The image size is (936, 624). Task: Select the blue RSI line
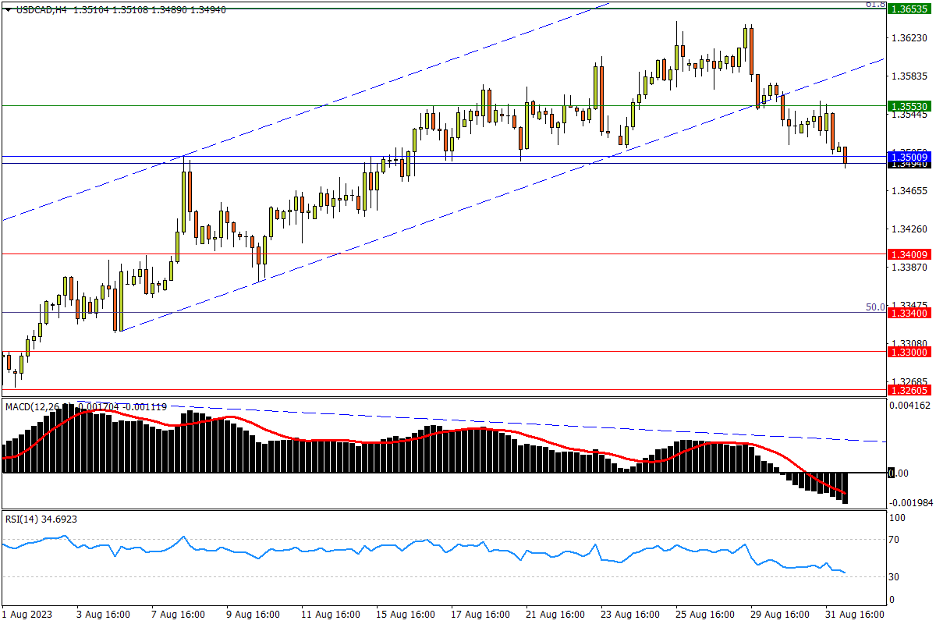click(300, 549)
